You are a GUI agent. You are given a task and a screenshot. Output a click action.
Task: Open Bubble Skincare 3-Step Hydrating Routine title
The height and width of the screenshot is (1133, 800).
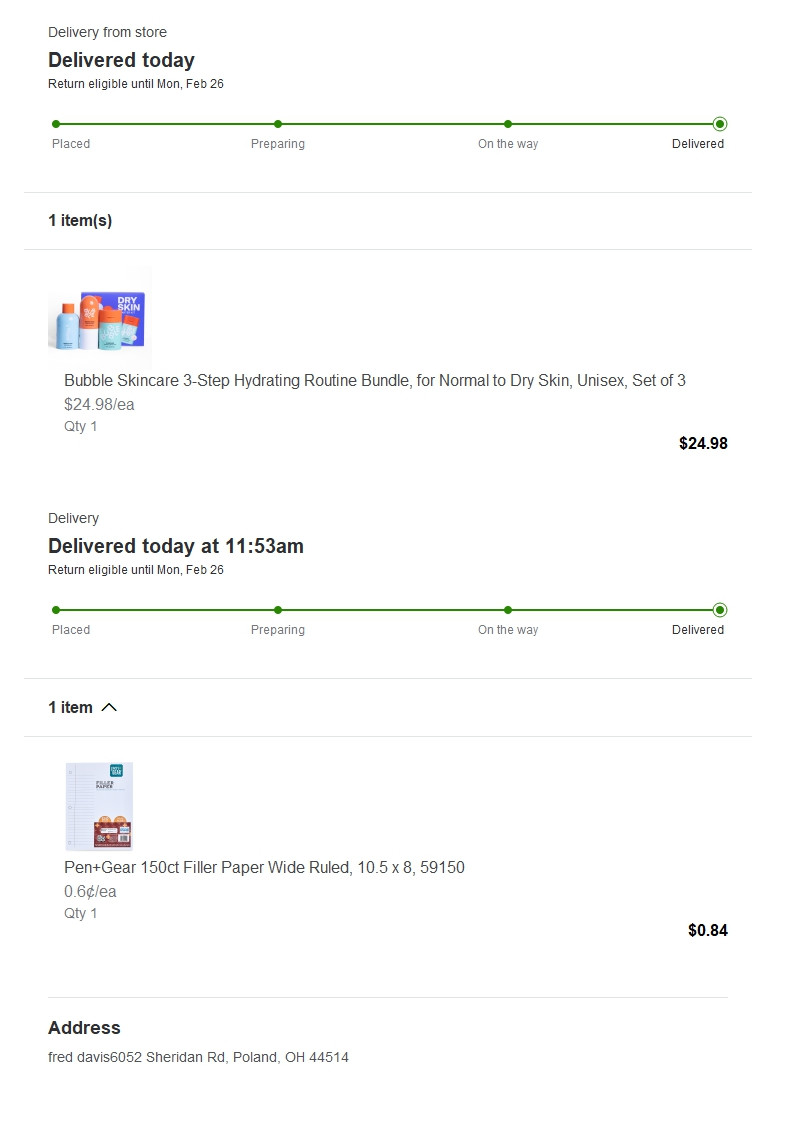[374, 381]
